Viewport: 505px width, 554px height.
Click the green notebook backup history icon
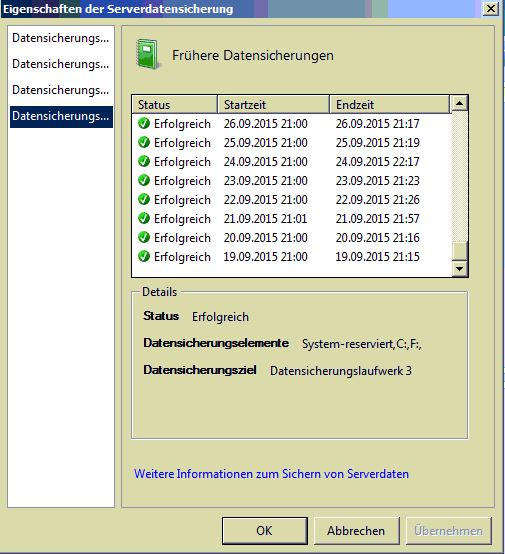point(148,54)
